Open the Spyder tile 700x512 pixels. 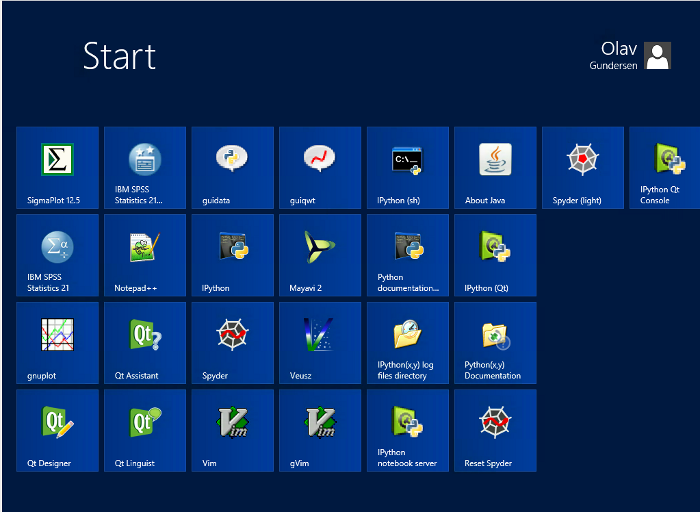click(x=233, y=343)
